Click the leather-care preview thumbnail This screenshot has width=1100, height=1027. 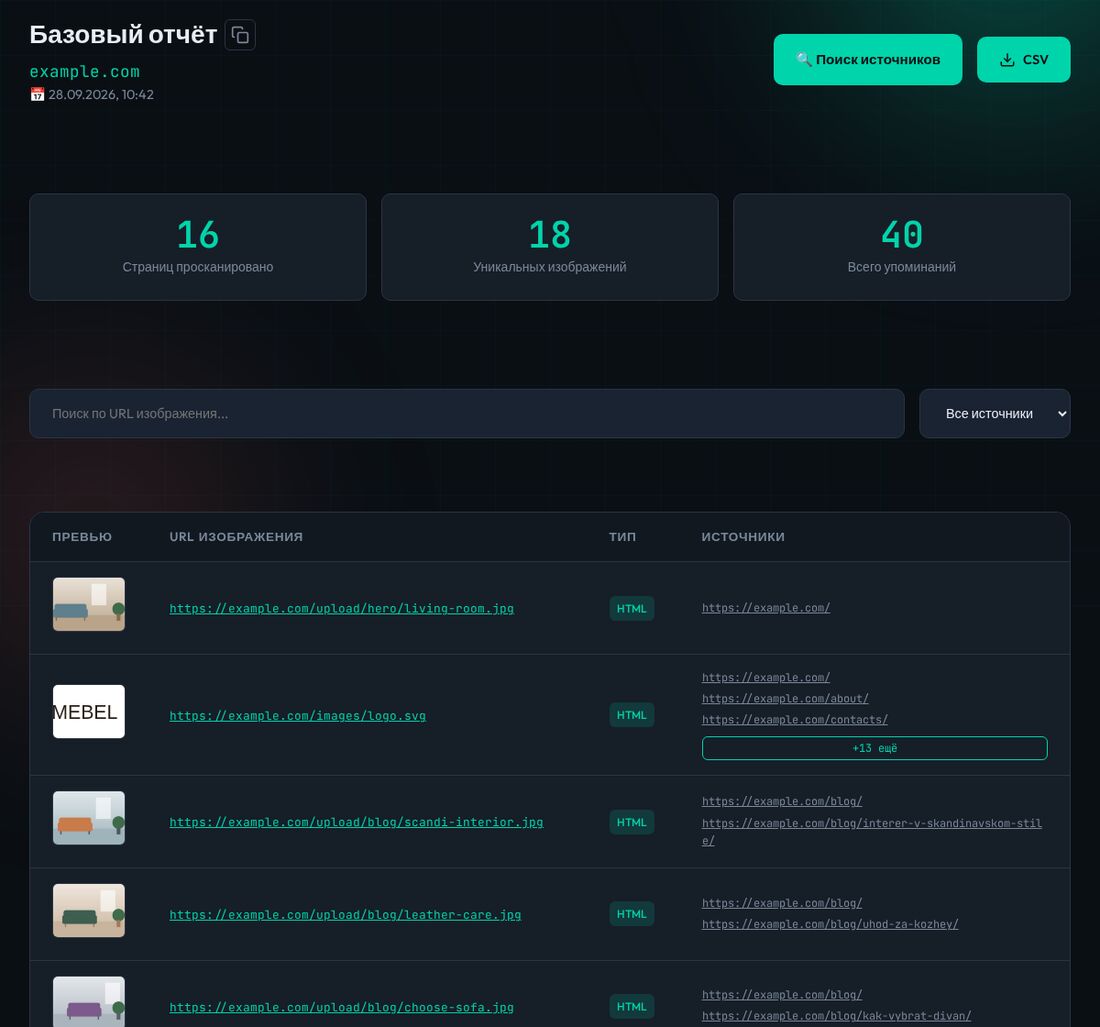[89, 911]
